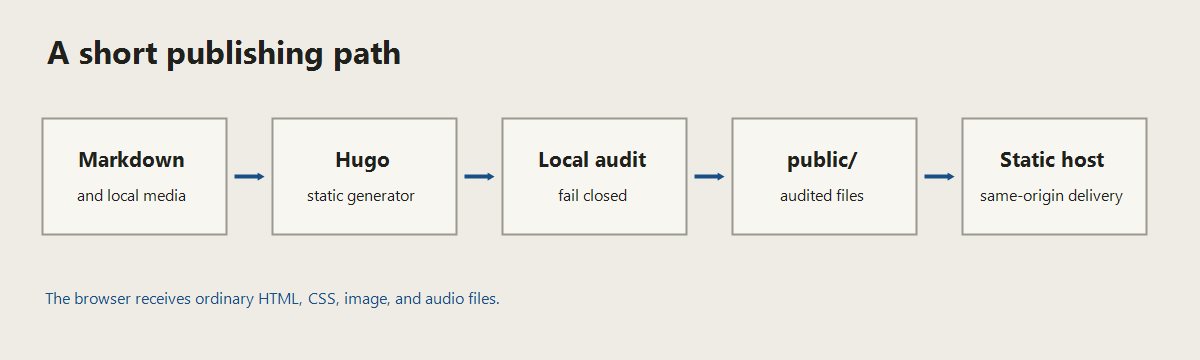Click 'audited files' subtitle
Image resolution: width=1200 pixels, height=360 pixels.
[822, 196]
